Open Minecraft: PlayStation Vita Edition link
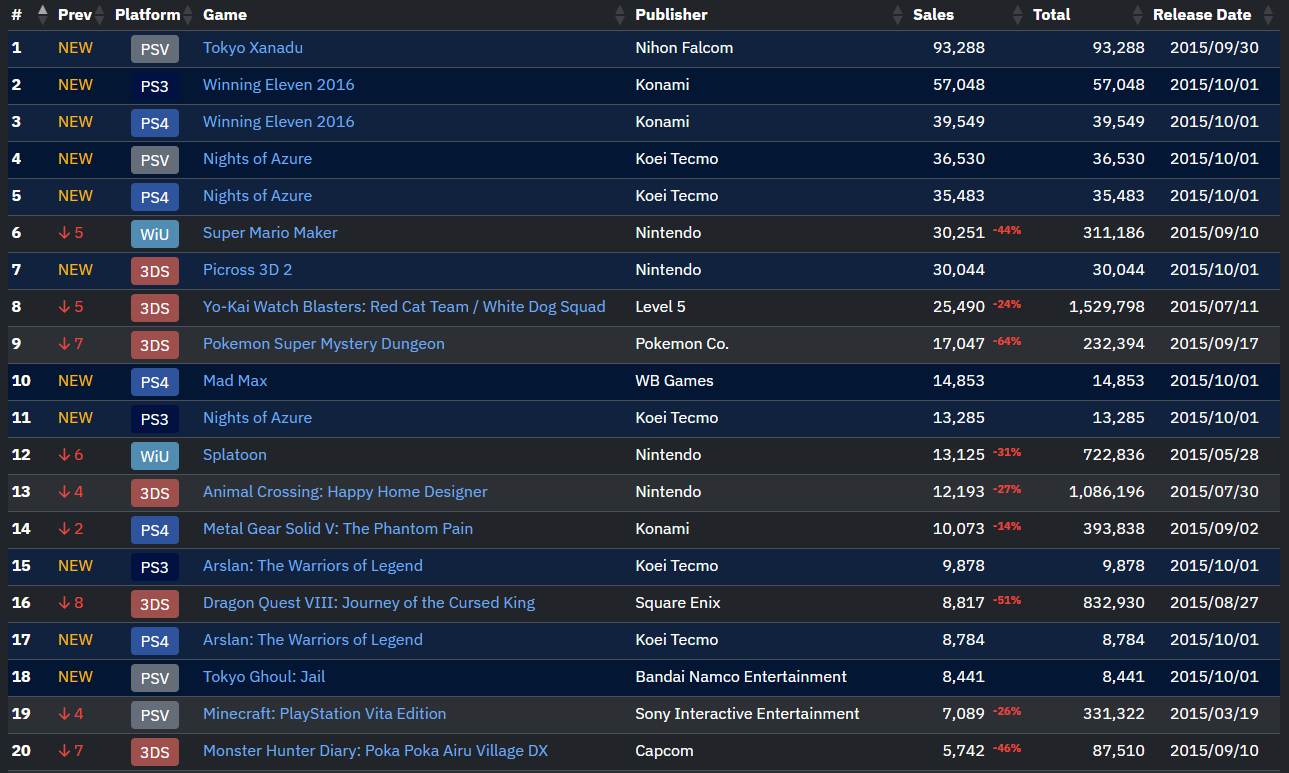1289x773 pixels. click(325, 714)
